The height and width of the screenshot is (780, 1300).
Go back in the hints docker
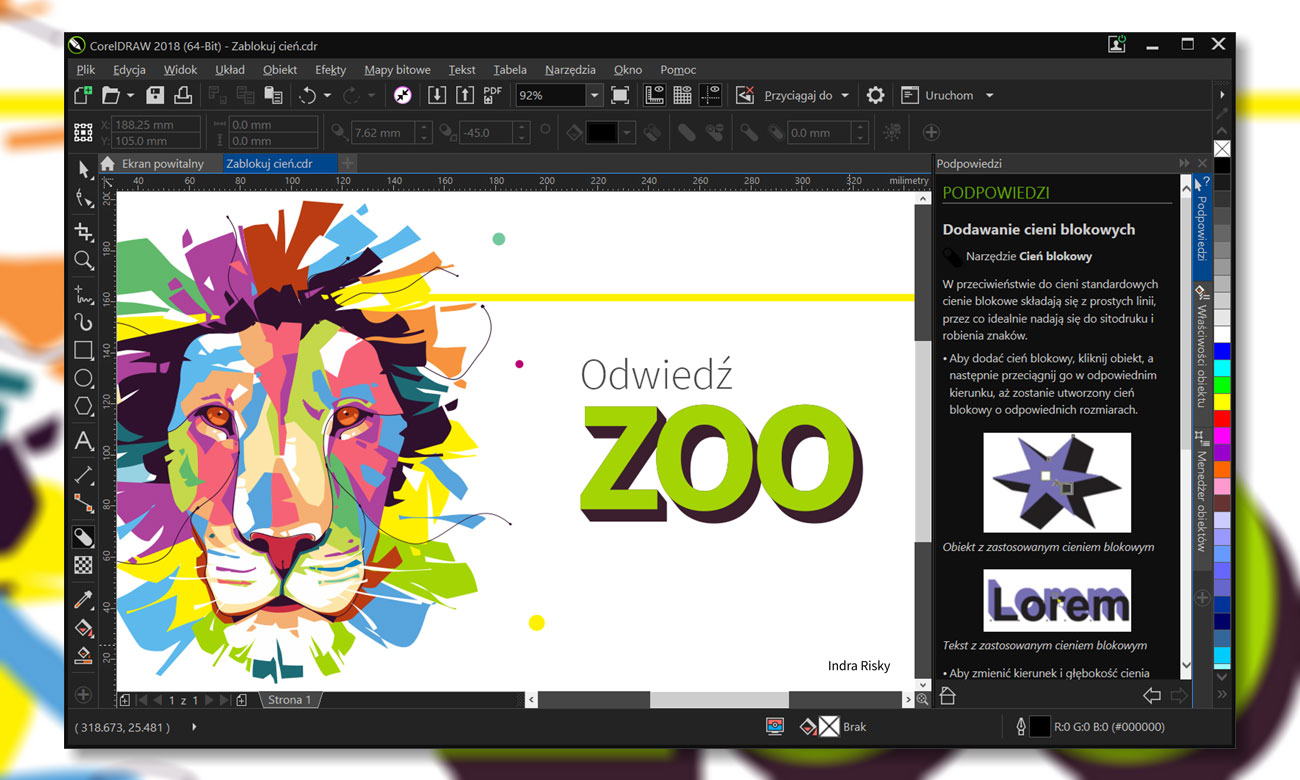click(x=1152, y=695)
